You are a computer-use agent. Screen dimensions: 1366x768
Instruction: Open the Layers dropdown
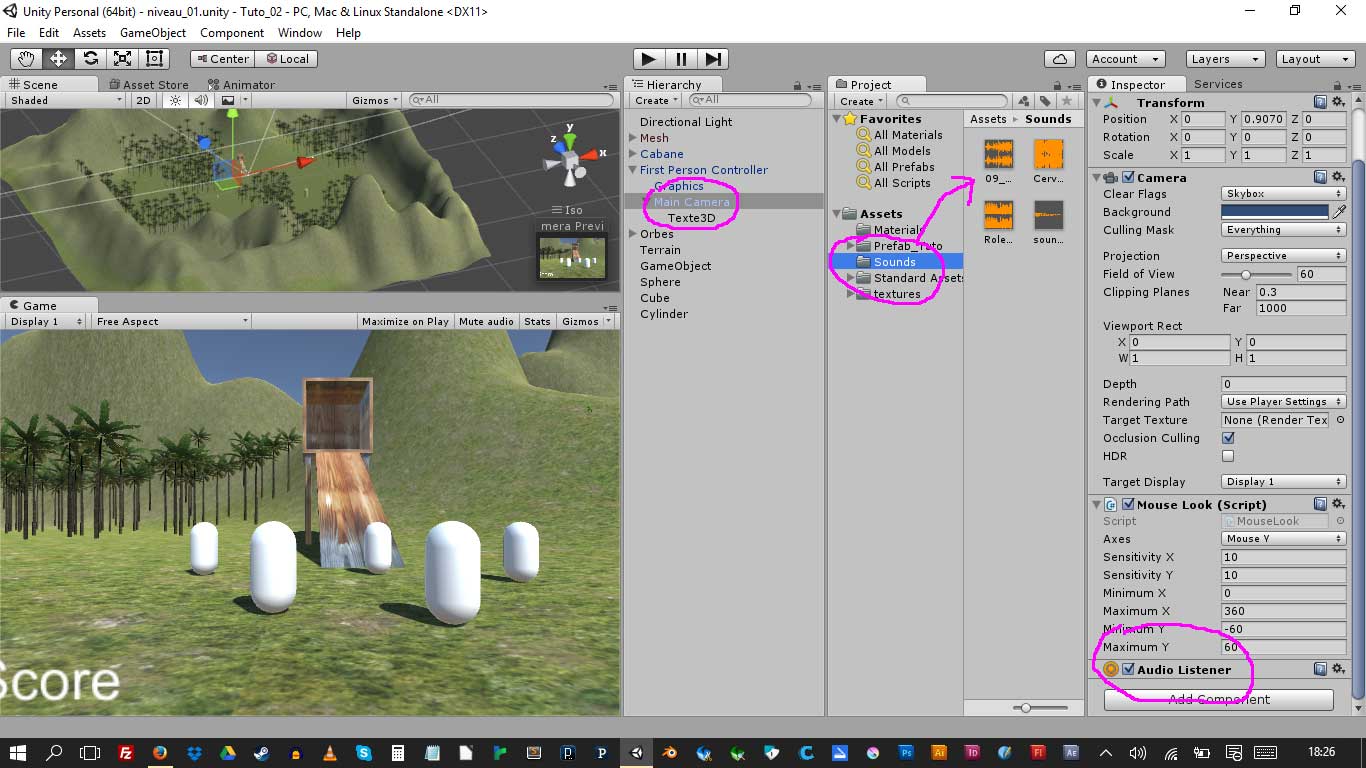[1225, 59]
